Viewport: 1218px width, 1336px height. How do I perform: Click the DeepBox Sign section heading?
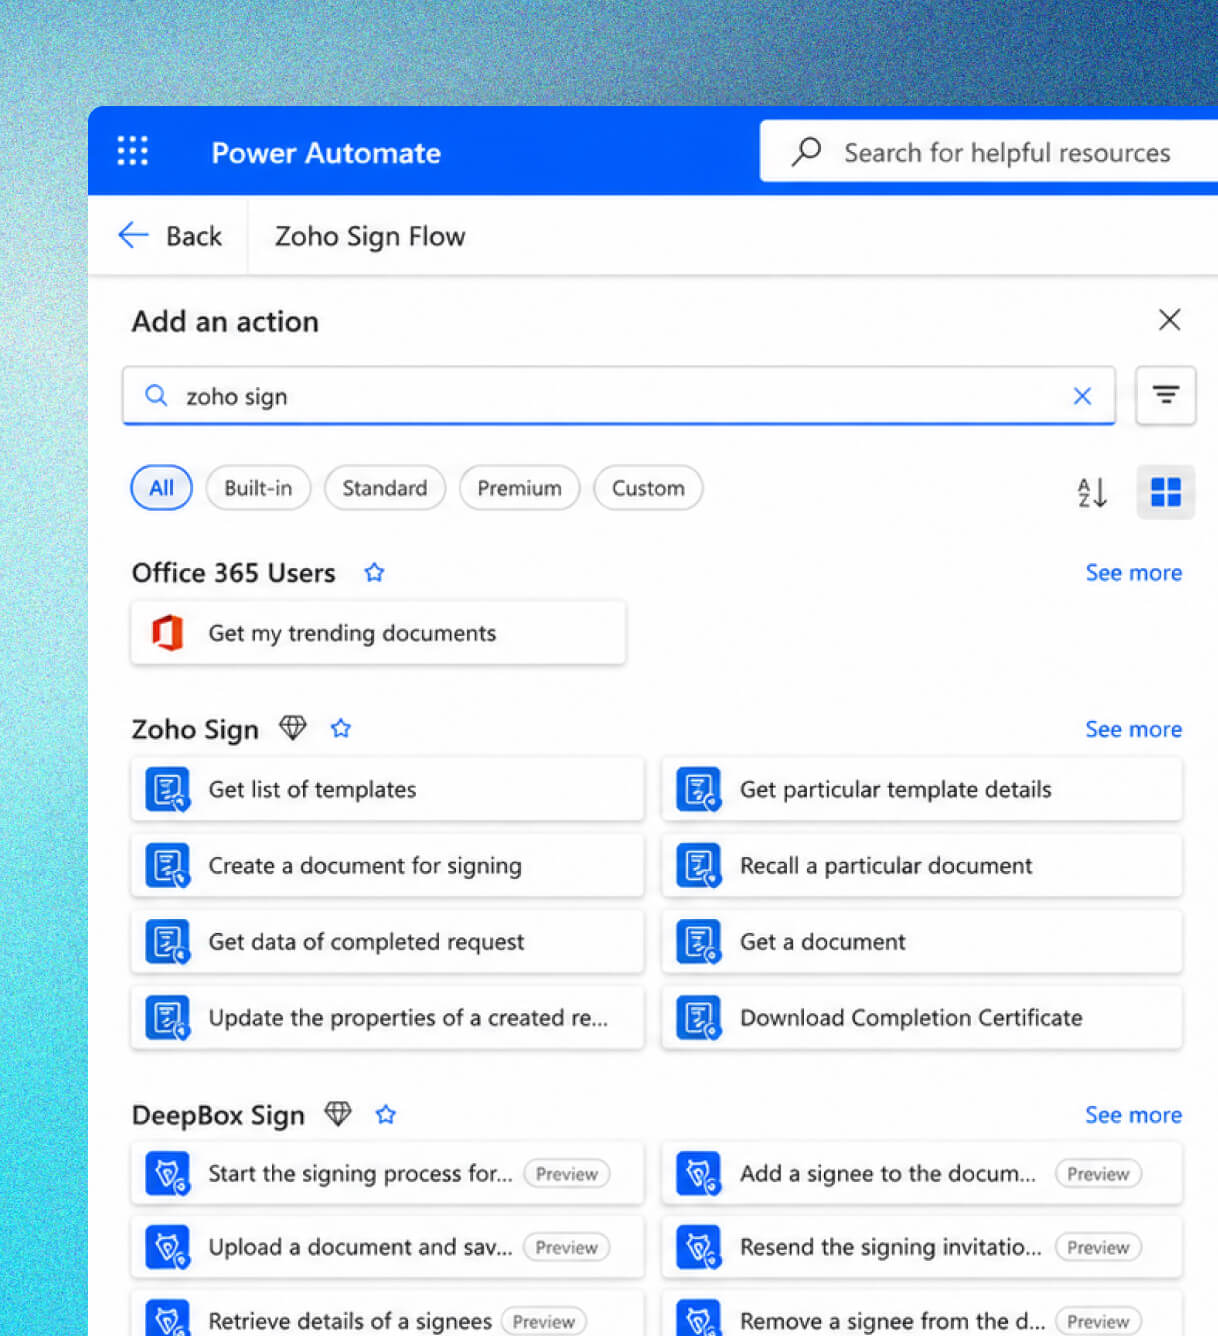[x=218, y=1115]
